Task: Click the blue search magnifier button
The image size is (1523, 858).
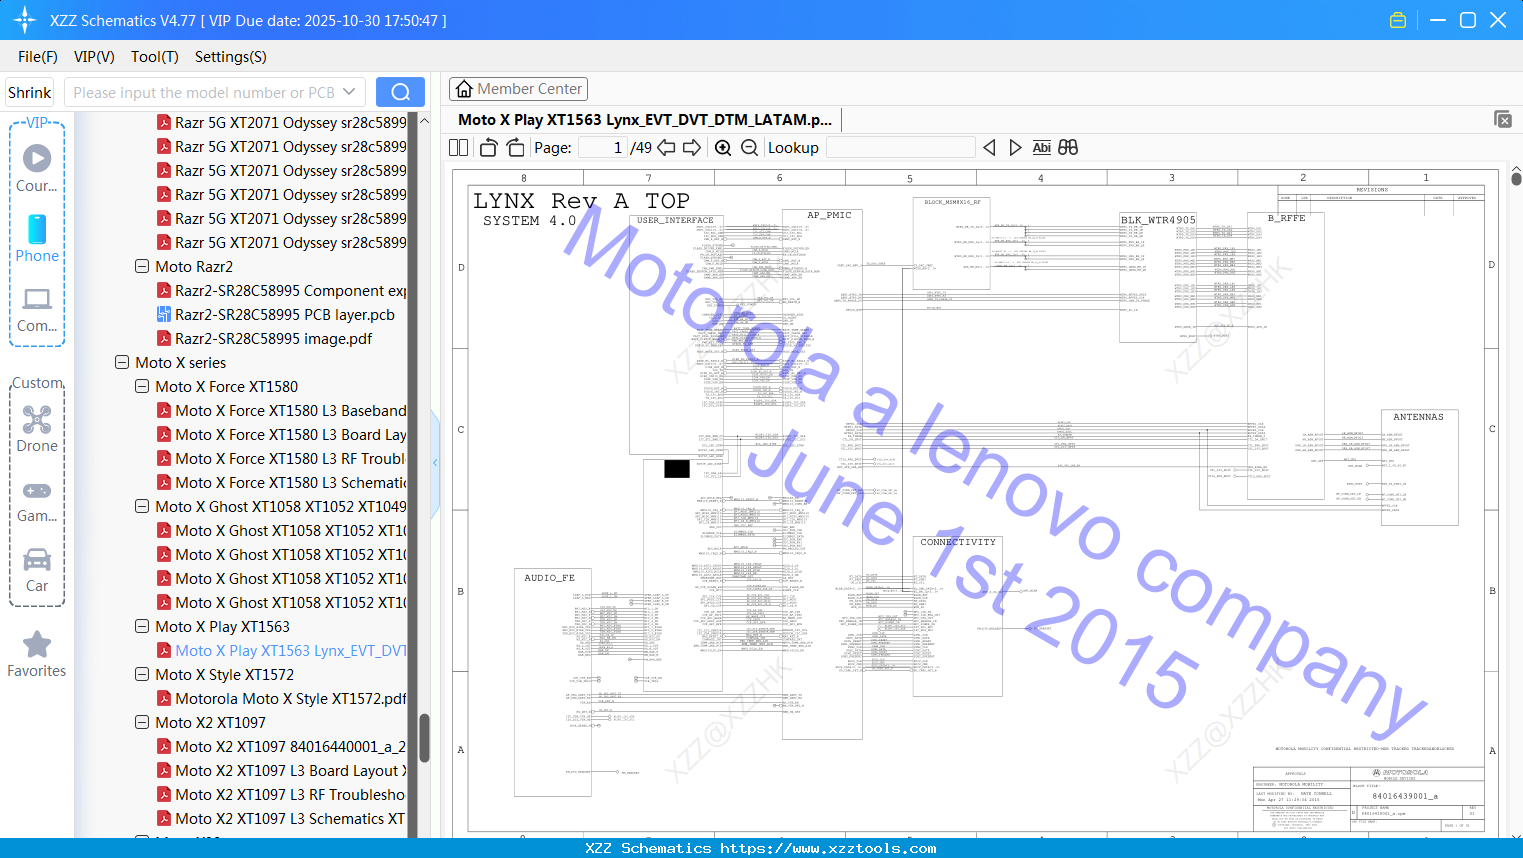Action: (400, 92)
